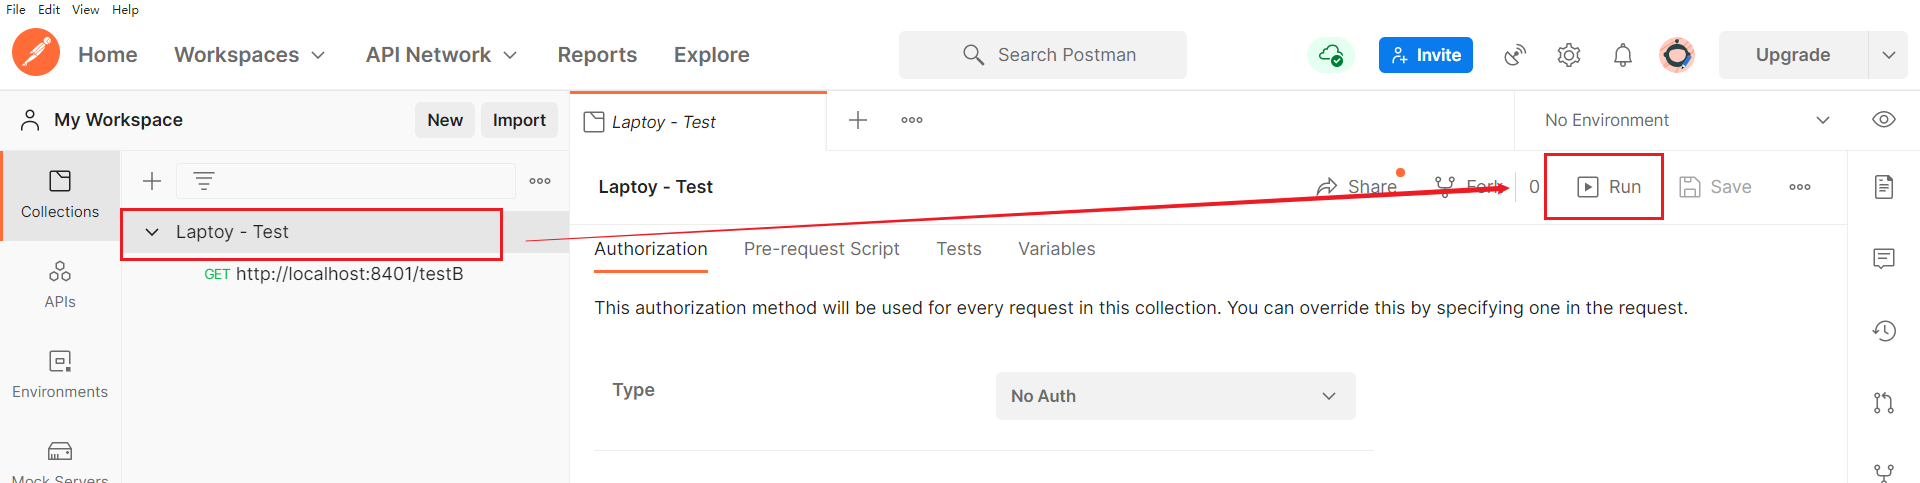Open the APIs sidebar section

point(60,284)
